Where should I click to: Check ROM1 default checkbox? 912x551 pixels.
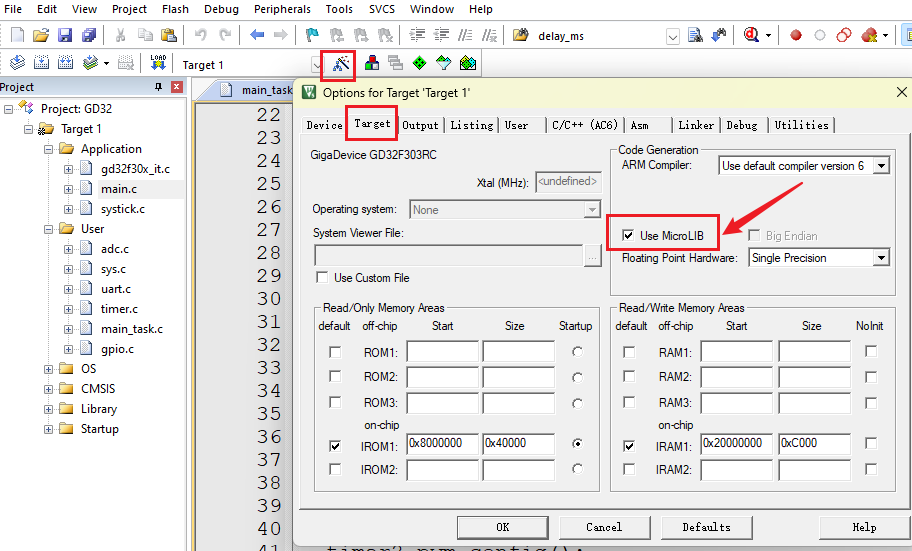click(335, 352)
